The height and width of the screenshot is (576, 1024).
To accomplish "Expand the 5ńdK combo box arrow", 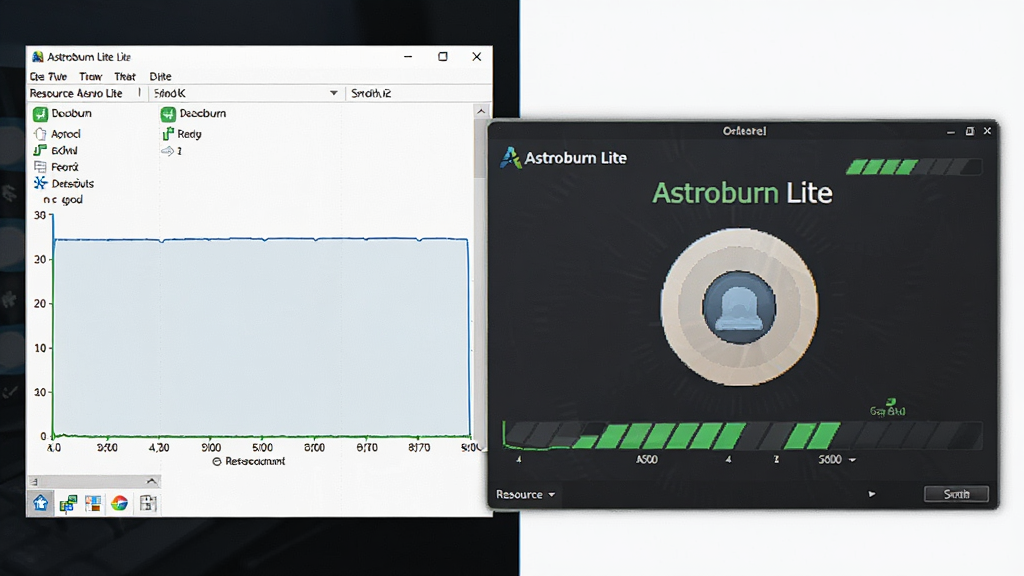I will pyautogui.click(x=334, y=93).
